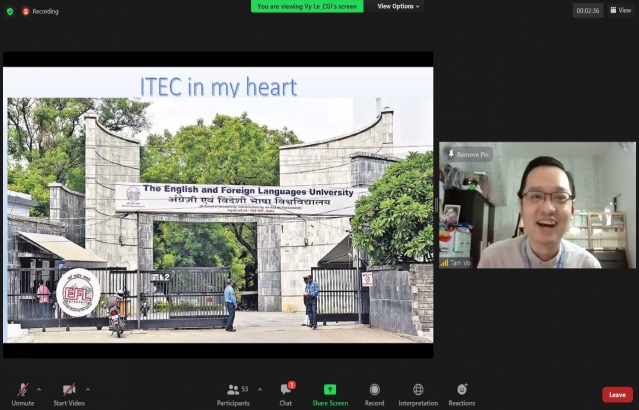Leave the meeting
639x410 pixels.
tap(617, 395)
